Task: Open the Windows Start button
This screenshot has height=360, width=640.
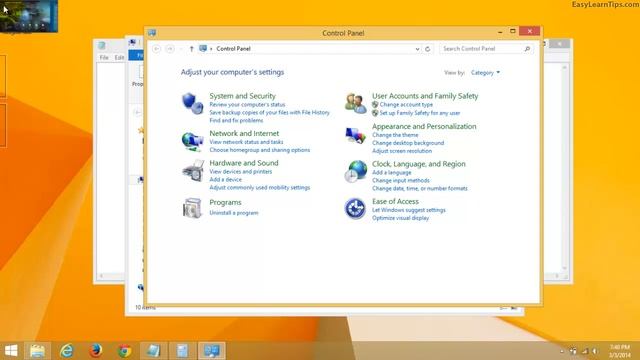Action: pyautogui.click(x=11, y=351)
